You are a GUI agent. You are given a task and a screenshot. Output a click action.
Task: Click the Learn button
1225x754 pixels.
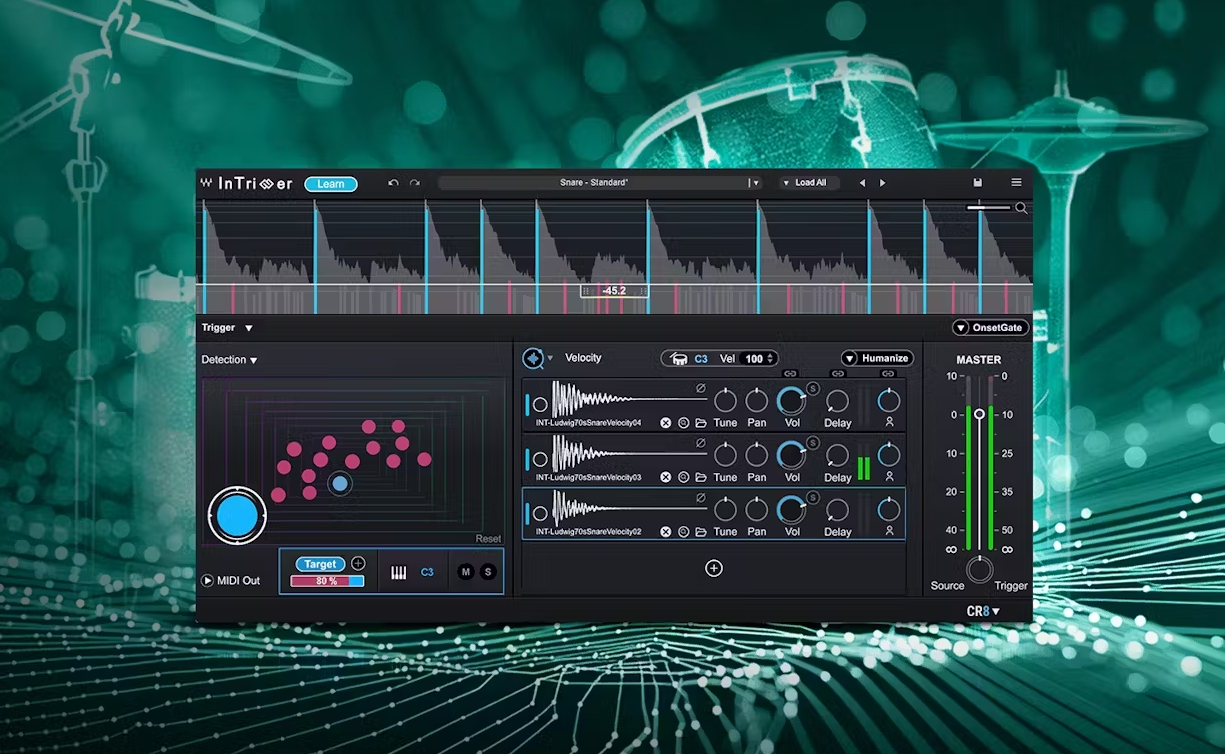[331, 184]
